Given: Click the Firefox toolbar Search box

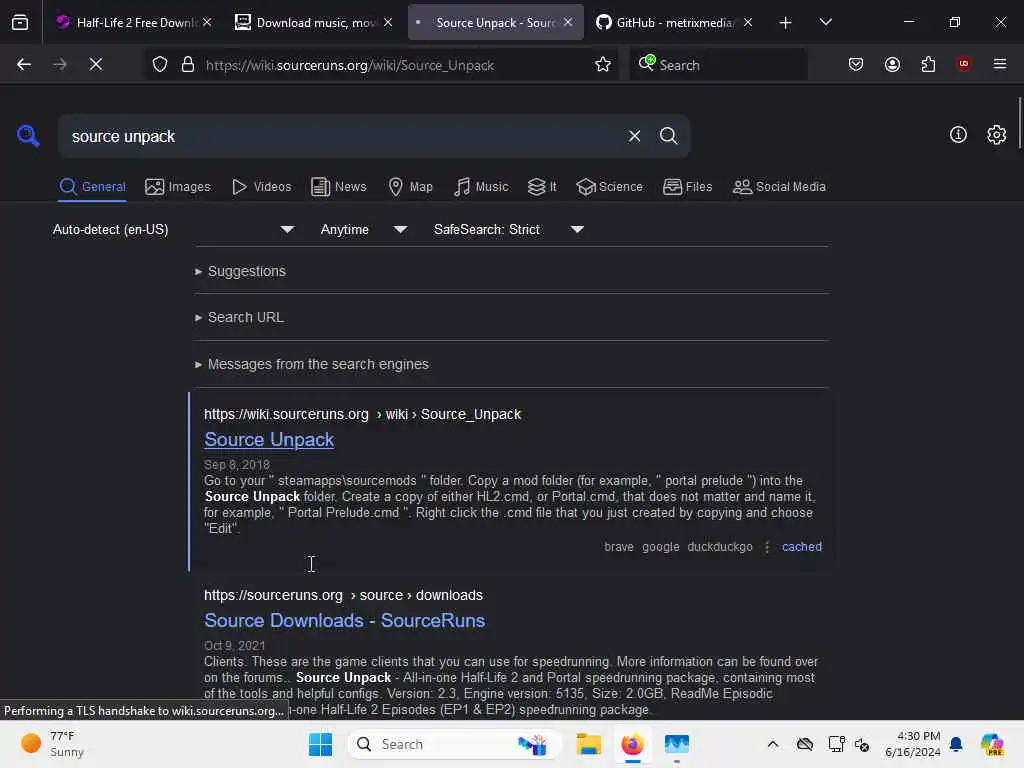Looking at the screenshot, I should [x=718, y=65].
